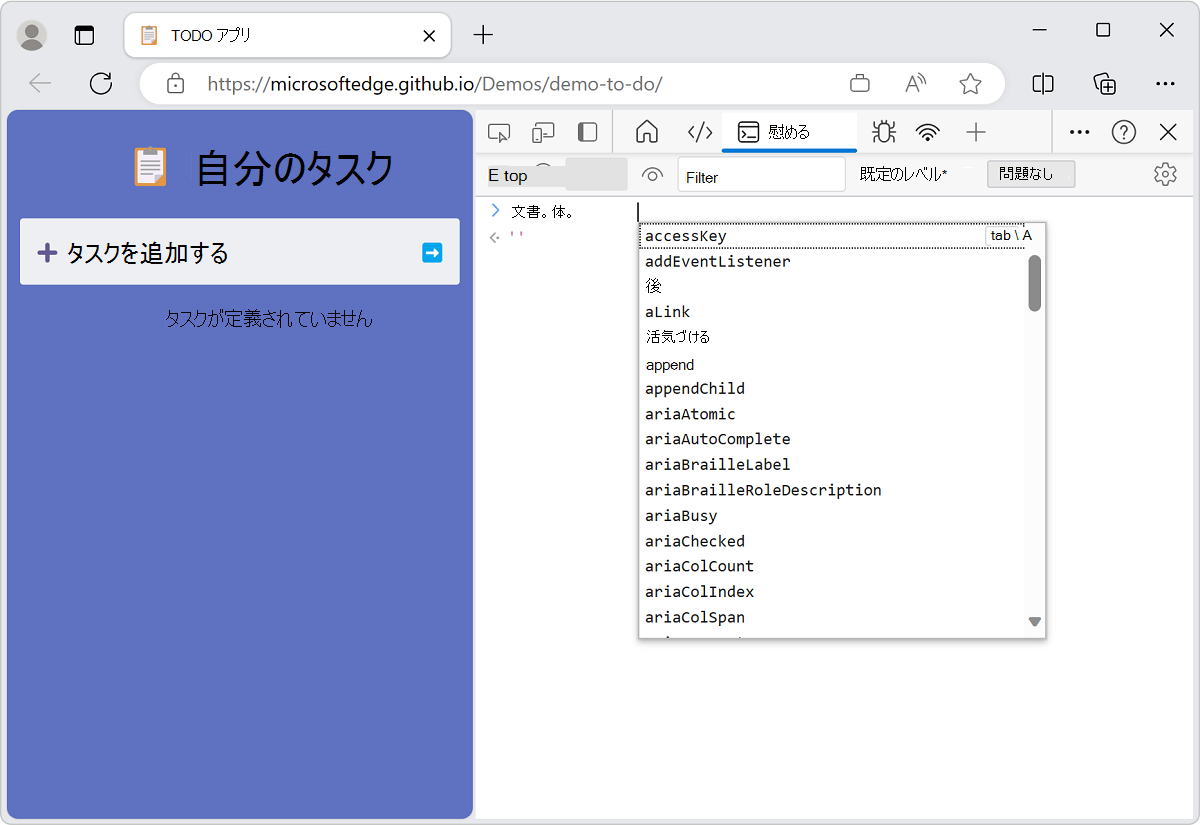1200x825 pixels.
Task: Toggle device emulation mode
Action: point(543,131)
